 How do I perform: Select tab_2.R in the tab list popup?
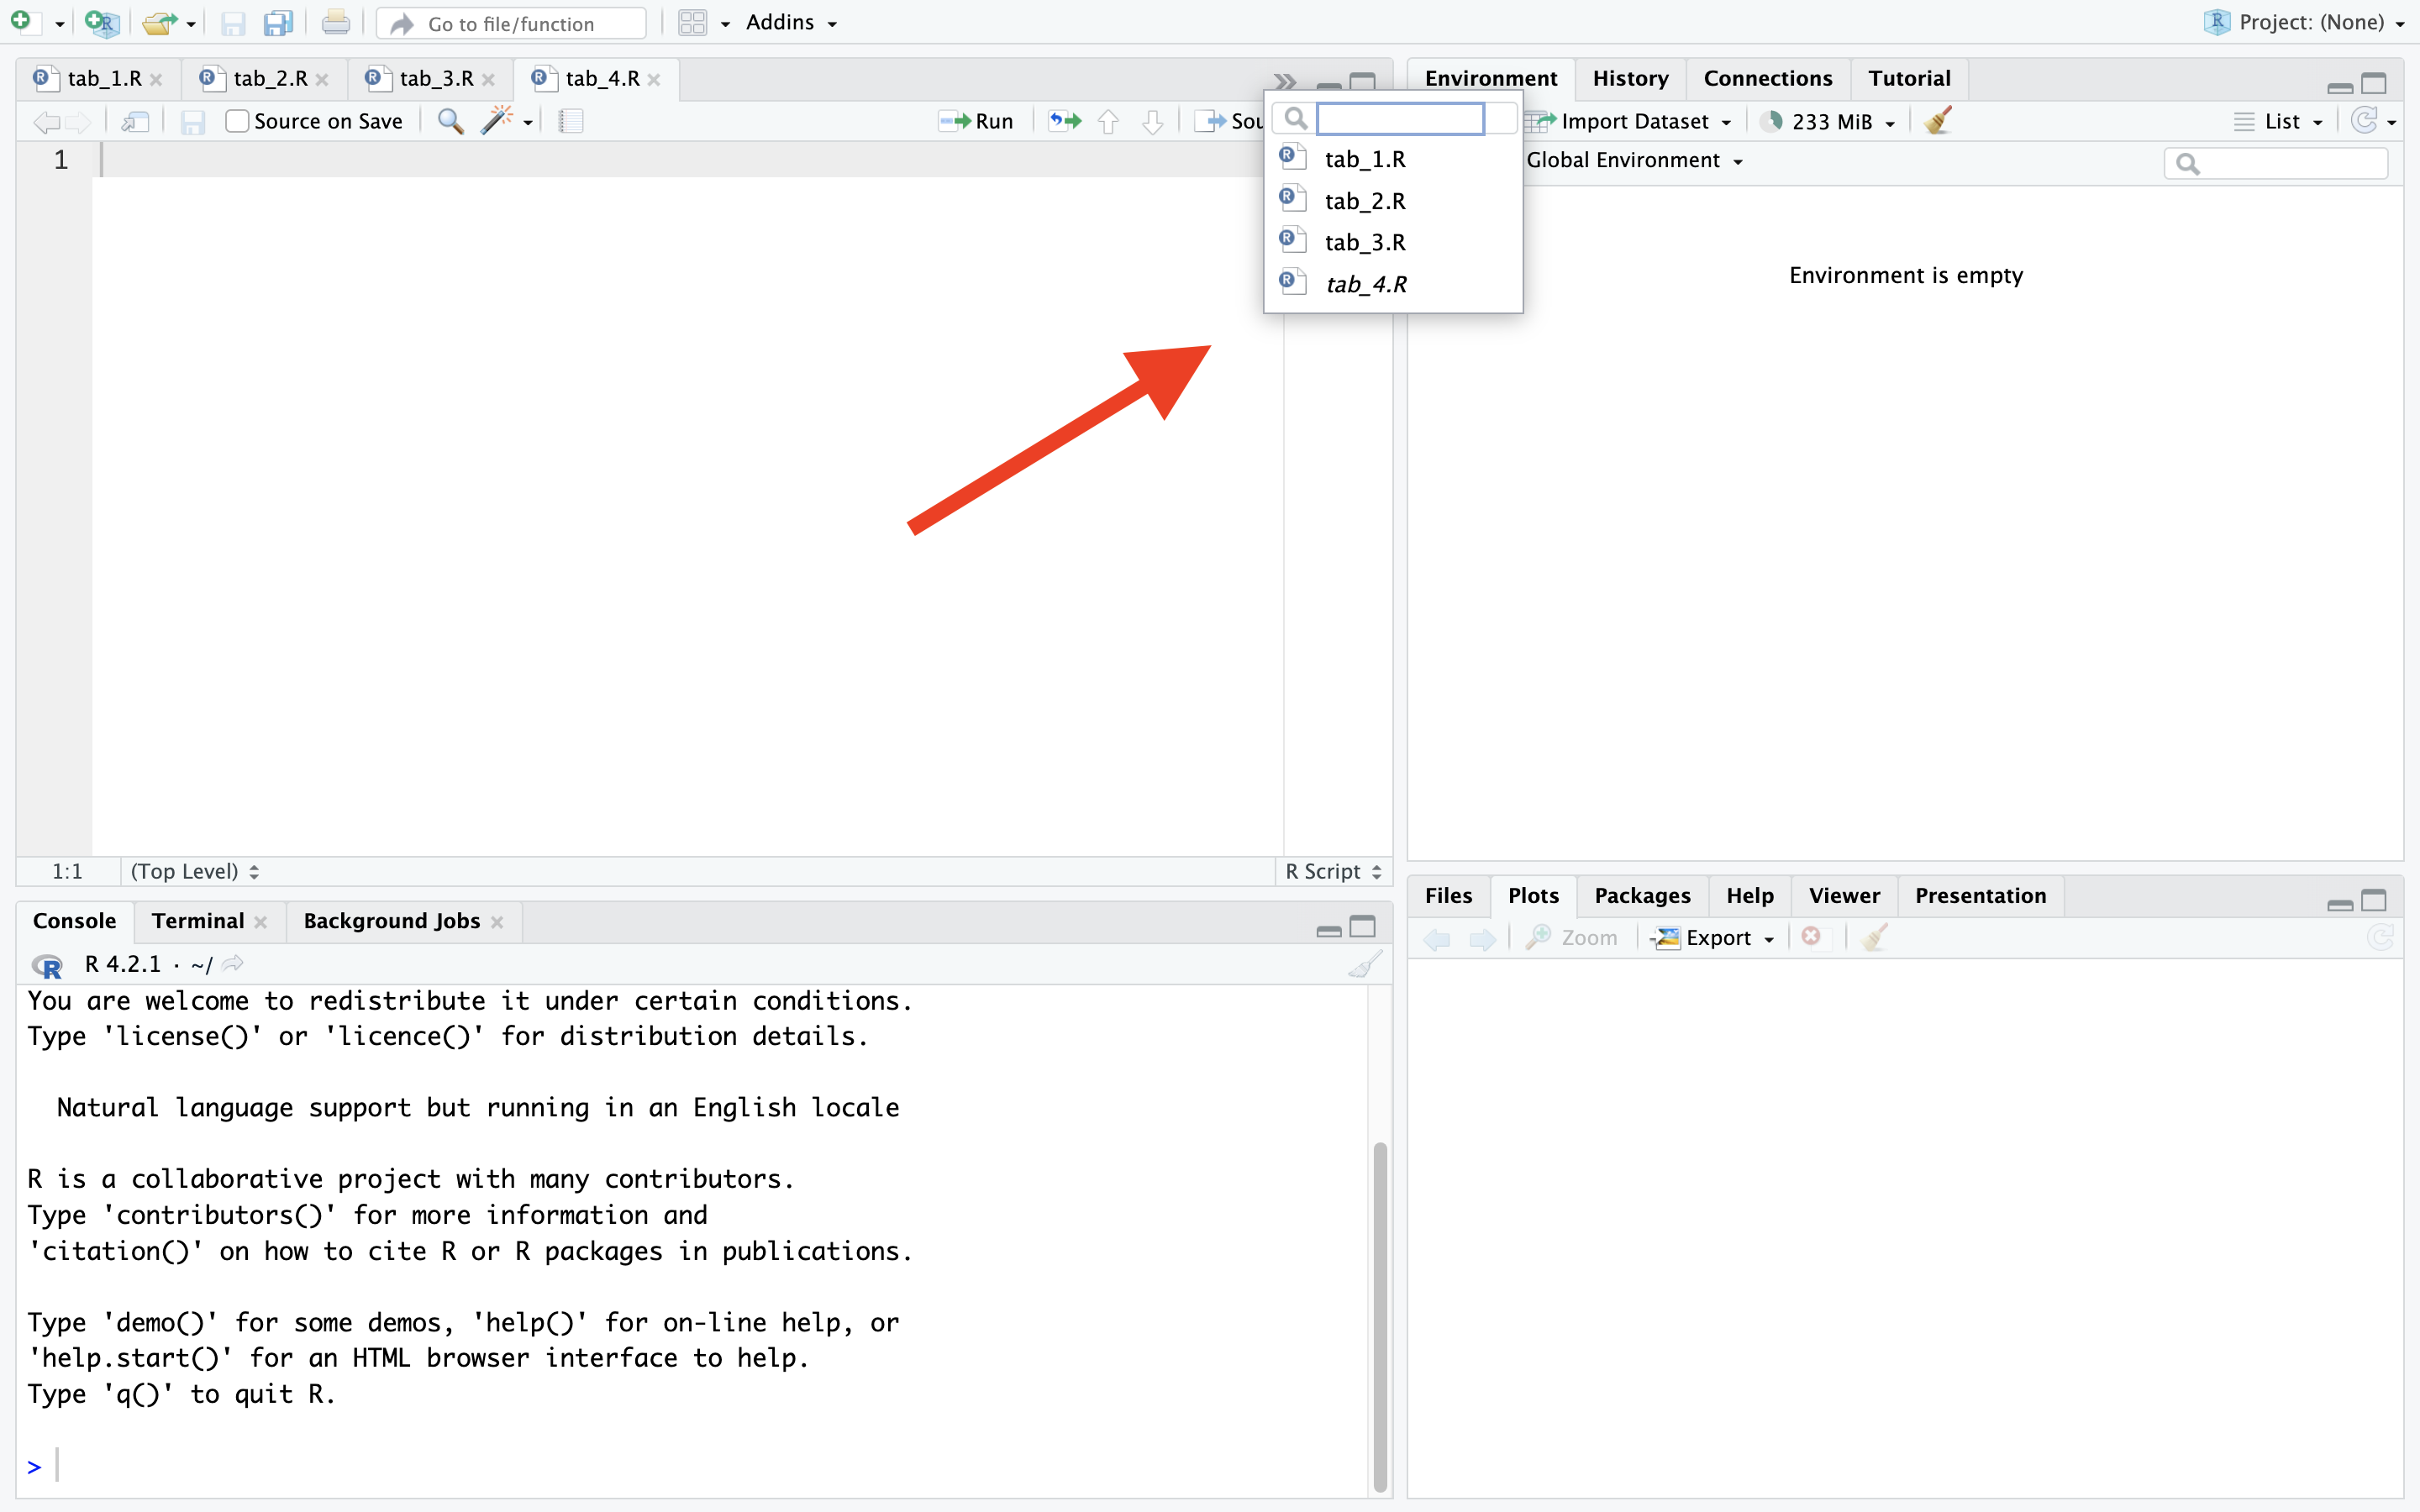[x=1393, y=201]
